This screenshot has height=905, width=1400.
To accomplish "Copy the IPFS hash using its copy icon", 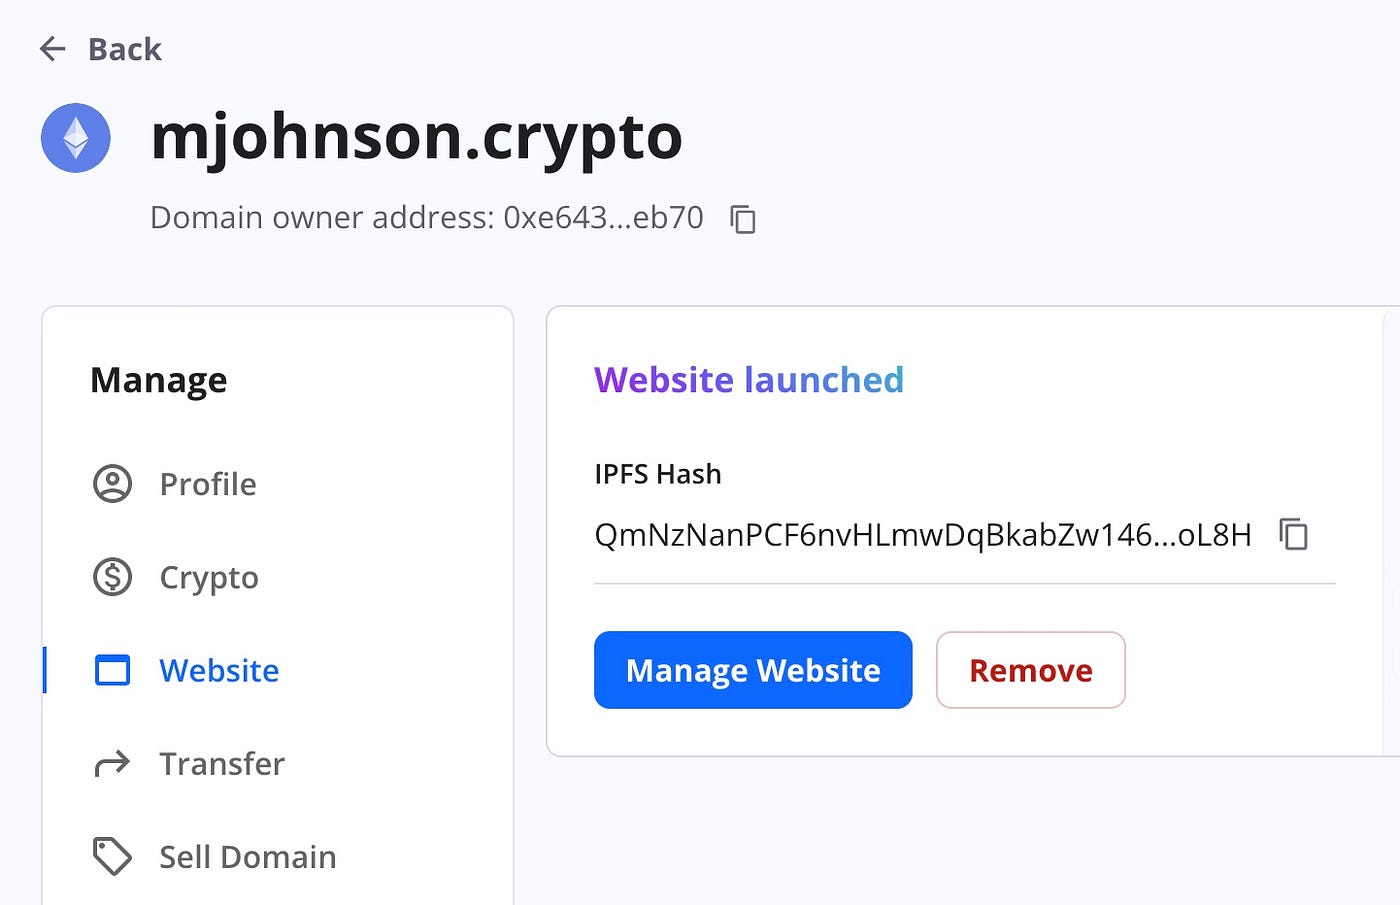I will (1294, 535).
